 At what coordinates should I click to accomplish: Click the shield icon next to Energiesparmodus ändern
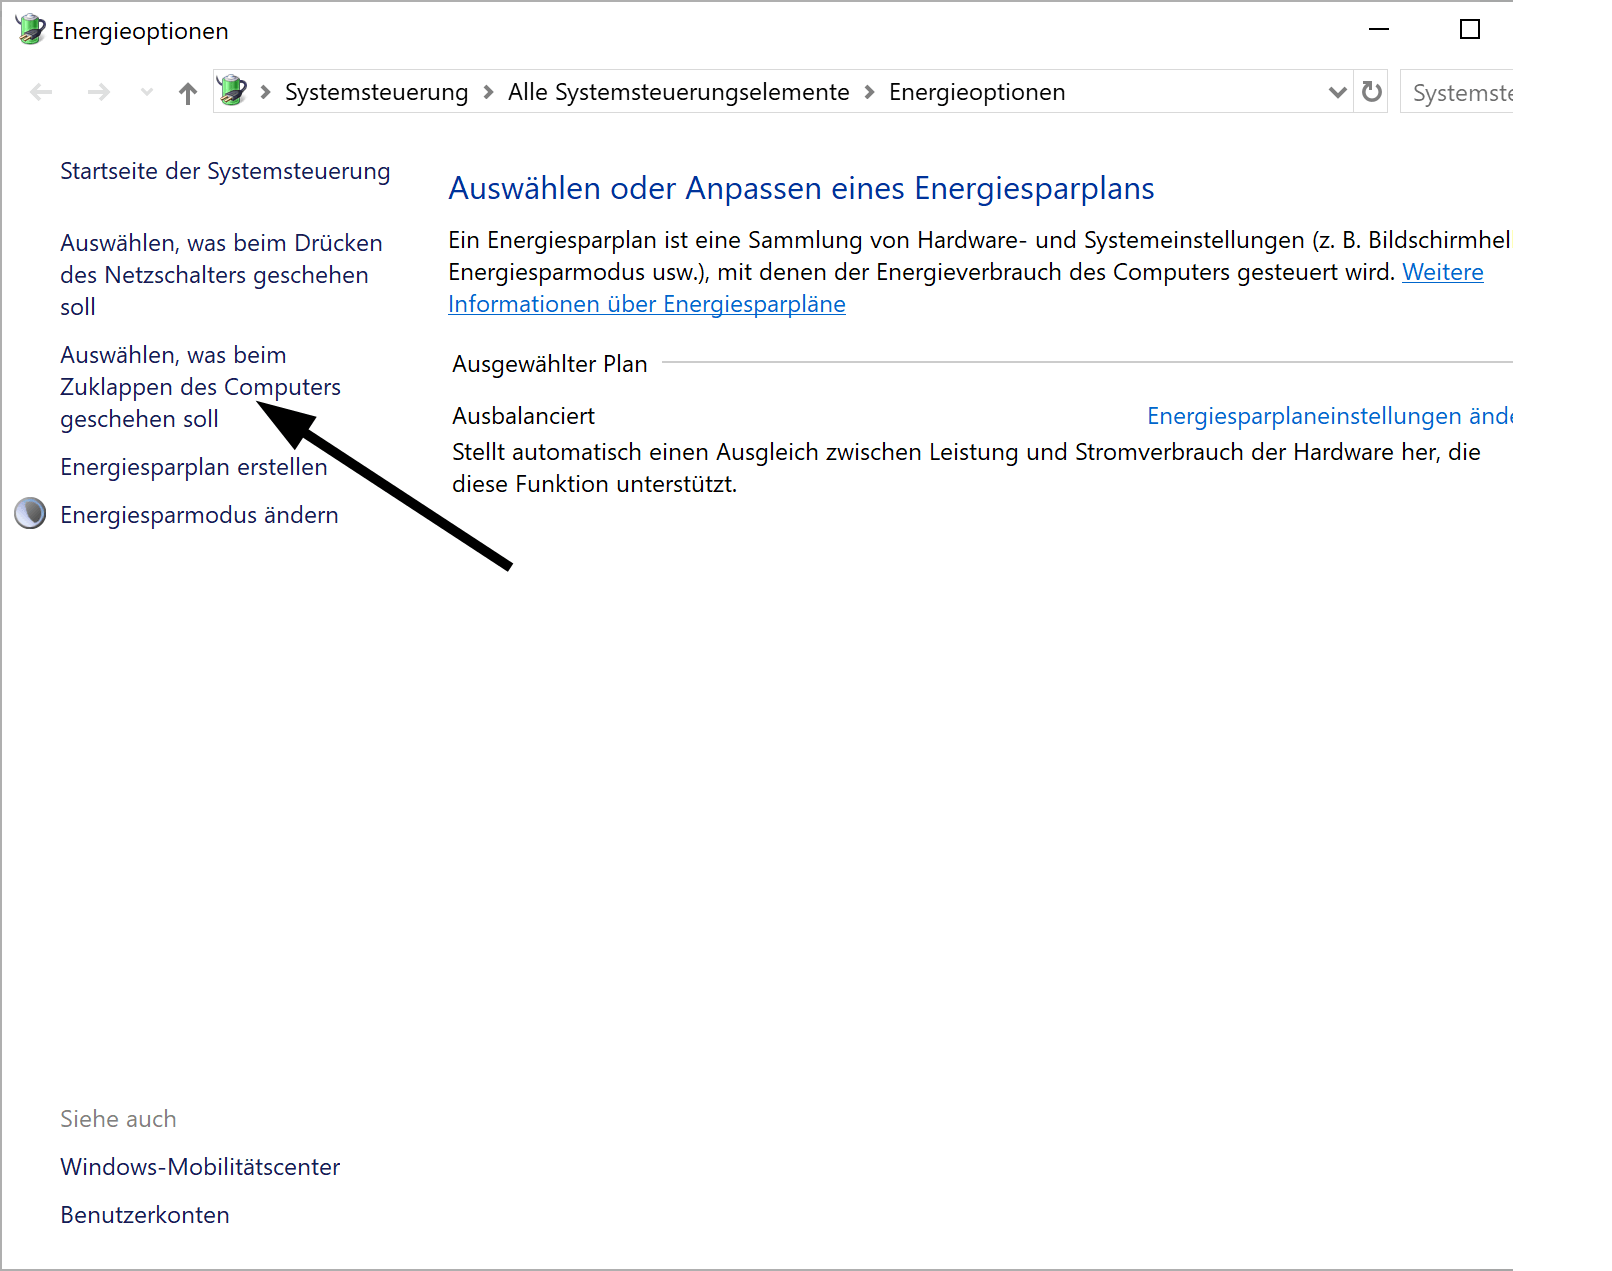tap(30, 514)
